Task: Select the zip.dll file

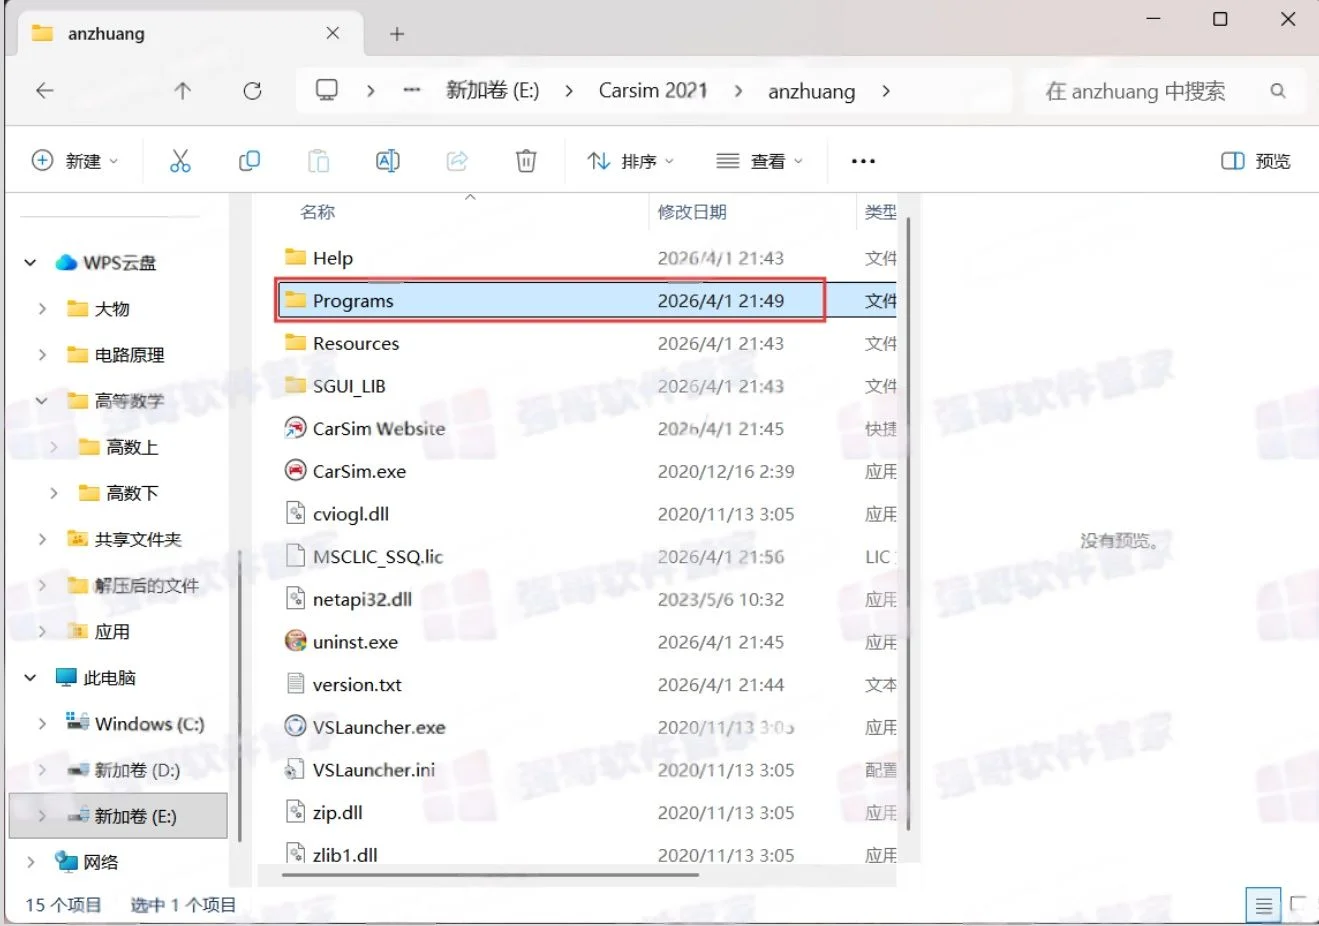Action: coord(337,812)
